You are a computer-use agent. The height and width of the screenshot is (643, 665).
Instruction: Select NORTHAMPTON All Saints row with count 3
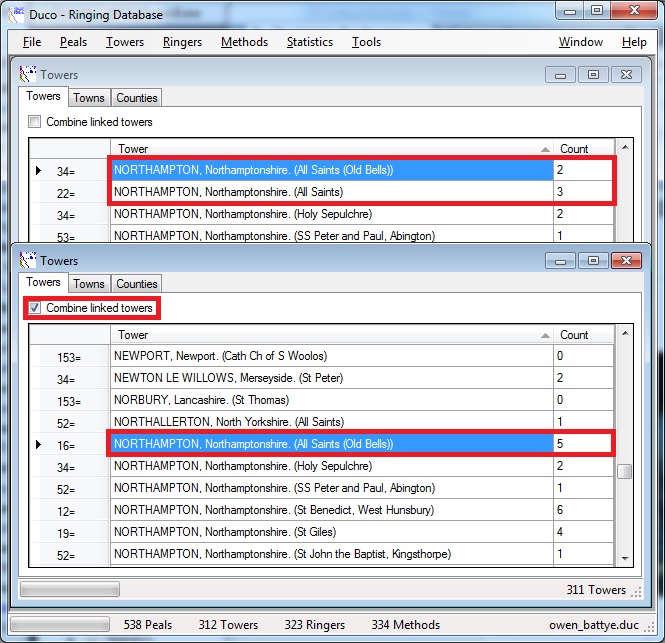pyautogui.click(x=330, y=192)
